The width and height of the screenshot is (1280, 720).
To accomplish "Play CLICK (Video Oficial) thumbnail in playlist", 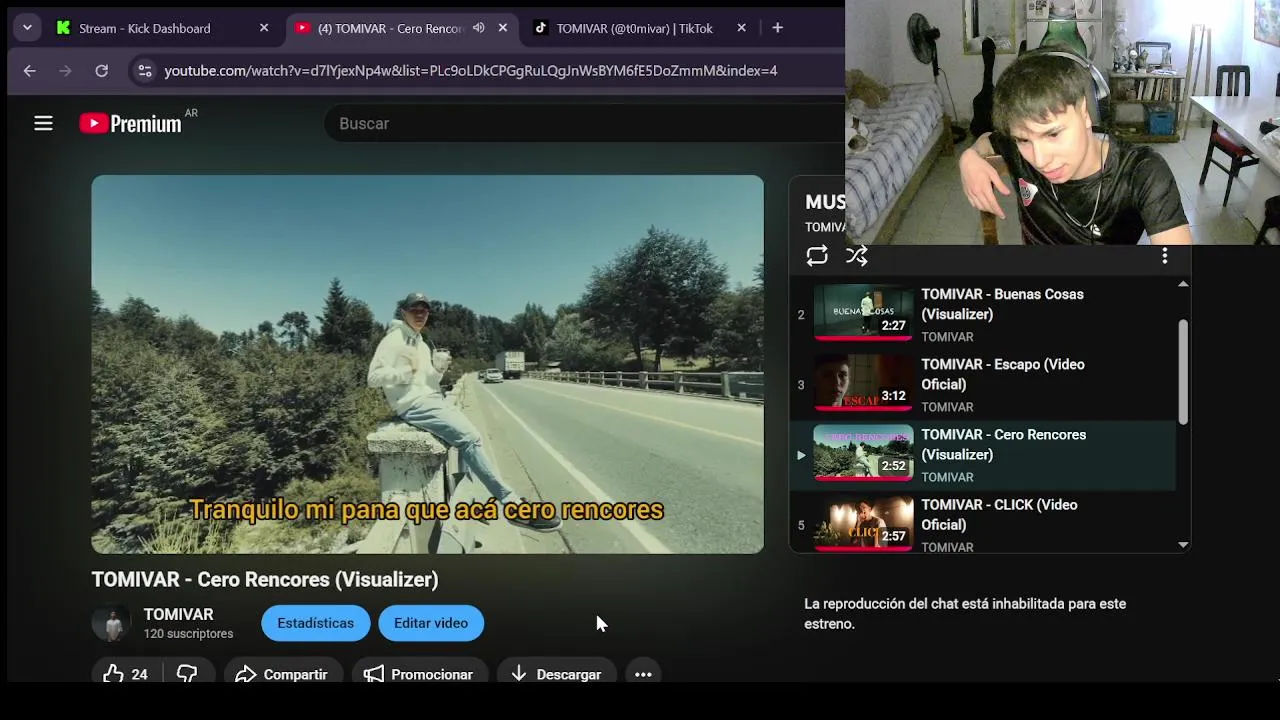I will (x=863, y=523).
